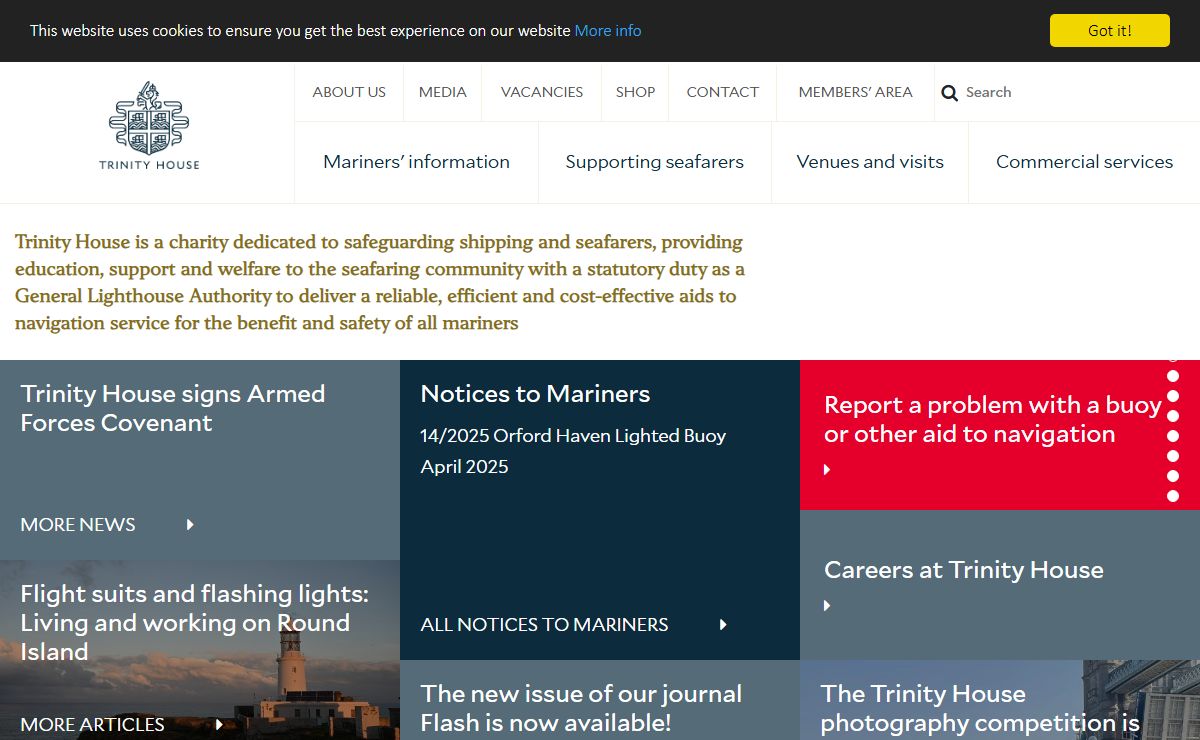Open Mariners' information menu

click(416, 162)
